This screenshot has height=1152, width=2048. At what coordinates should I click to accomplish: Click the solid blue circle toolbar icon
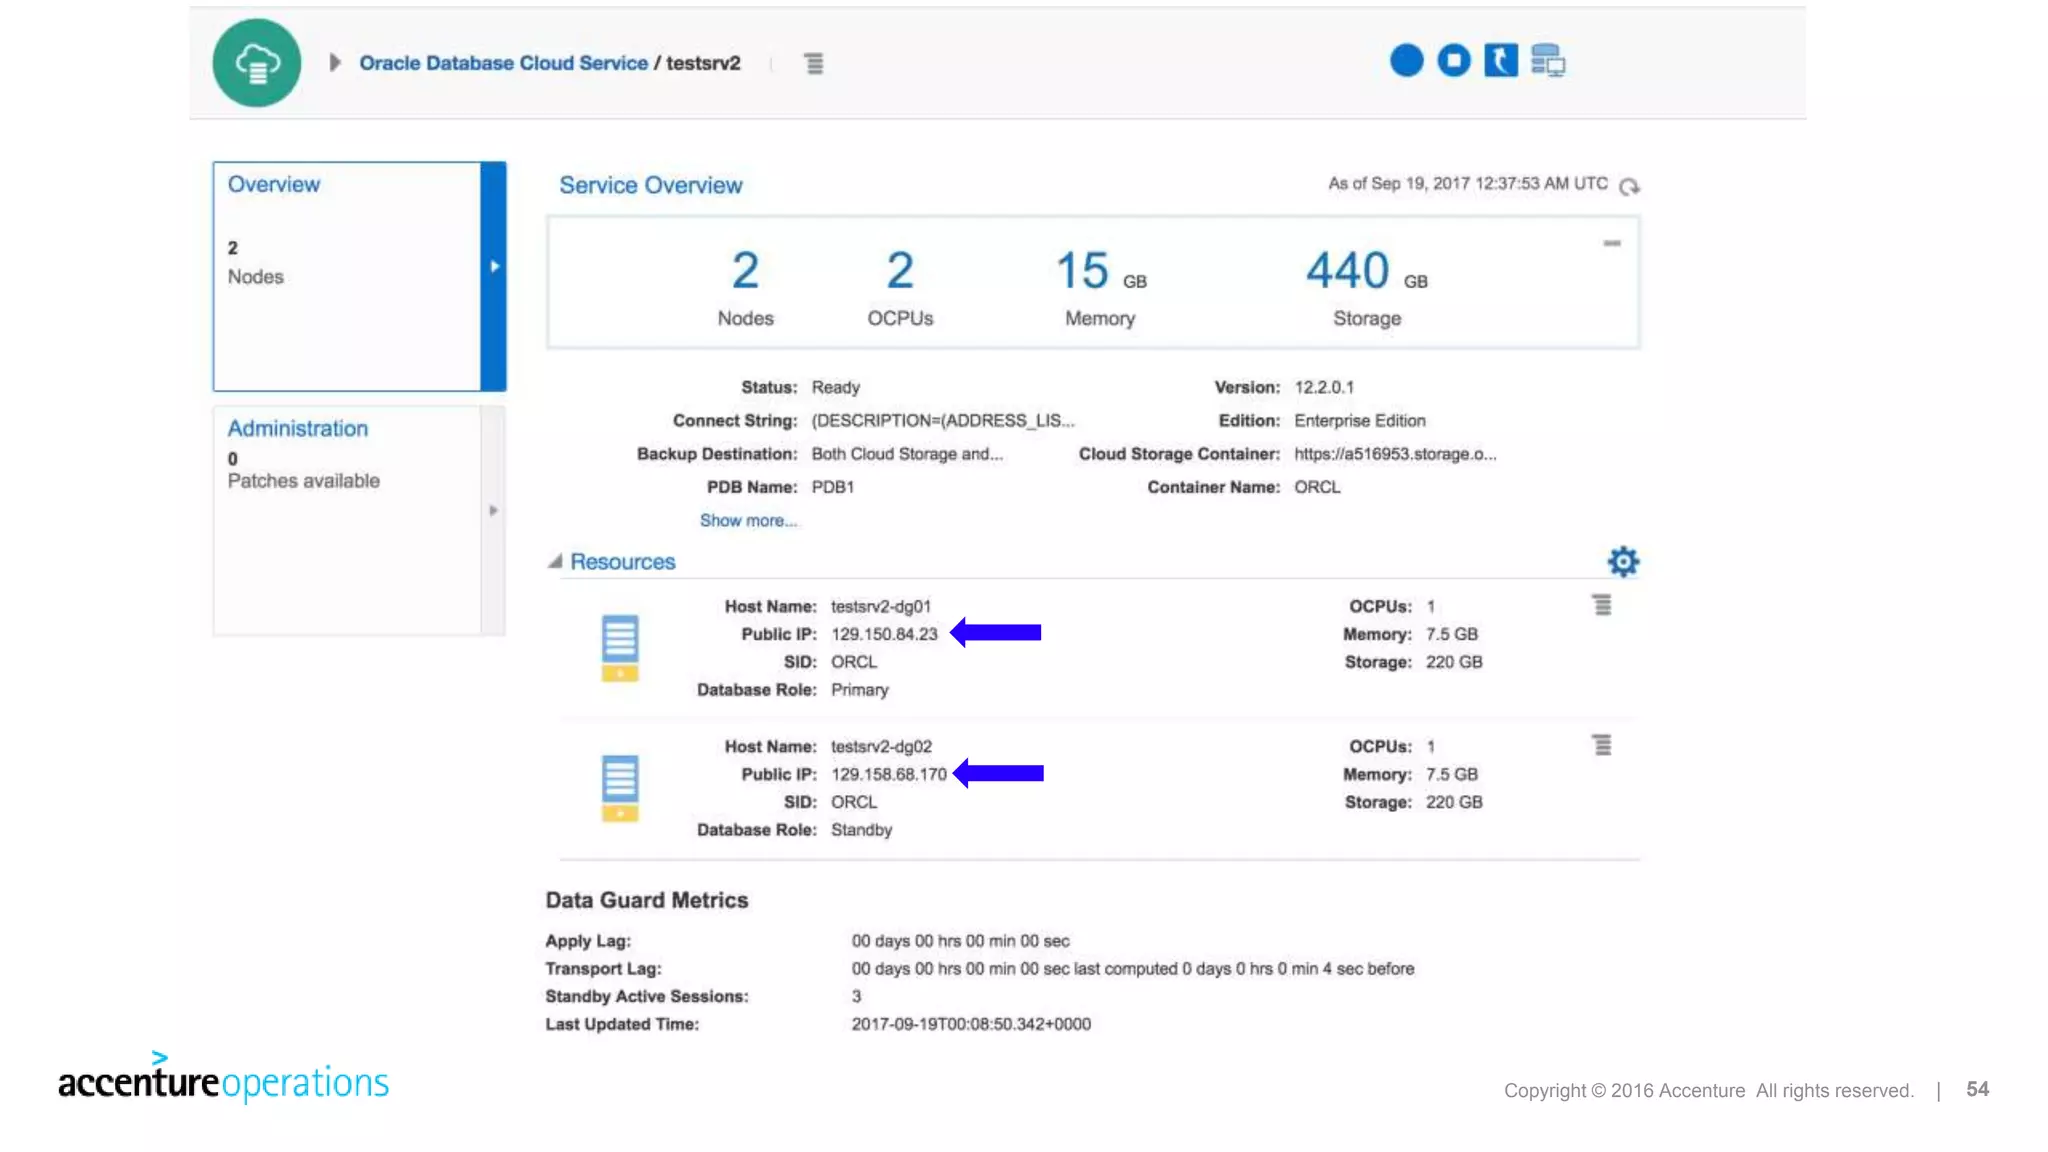click(x=1406, y=61)
